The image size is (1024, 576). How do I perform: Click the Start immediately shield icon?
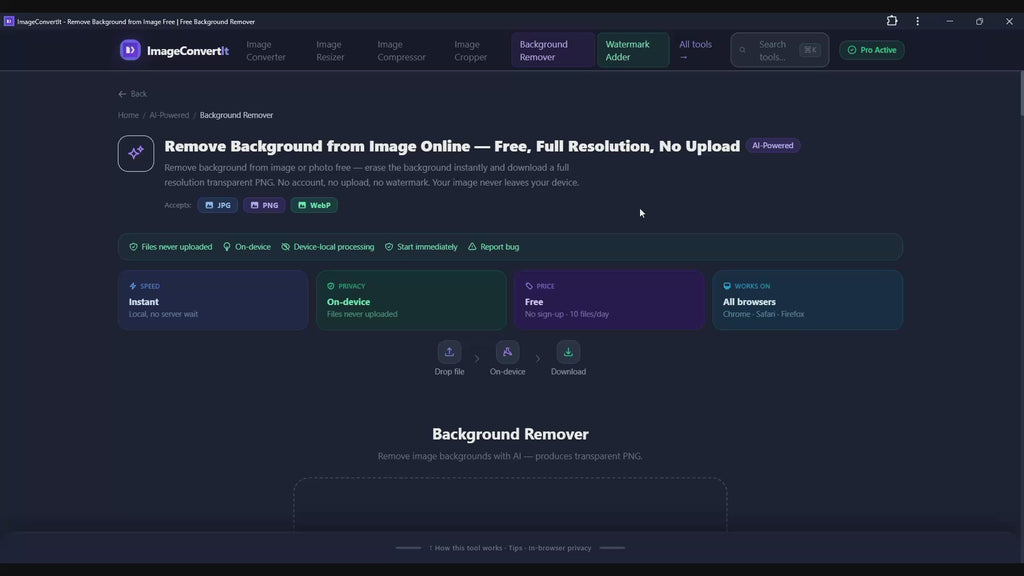[389, 247]
